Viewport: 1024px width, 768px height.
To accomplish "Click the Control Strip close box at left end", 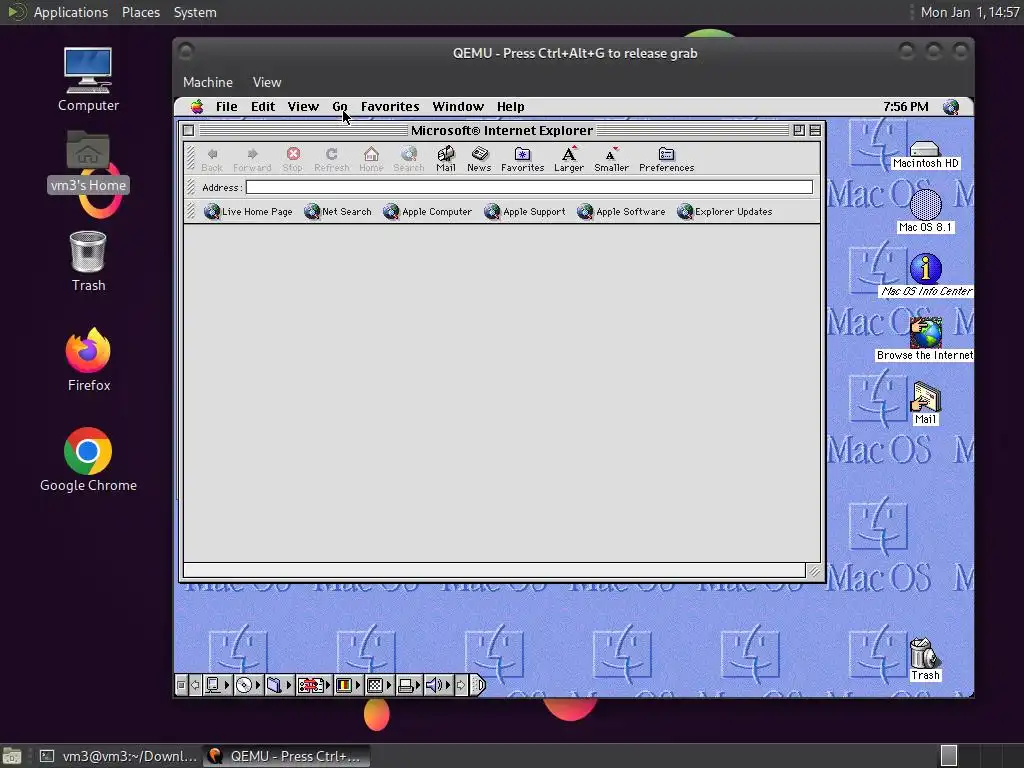I will [x=181, y=685].
